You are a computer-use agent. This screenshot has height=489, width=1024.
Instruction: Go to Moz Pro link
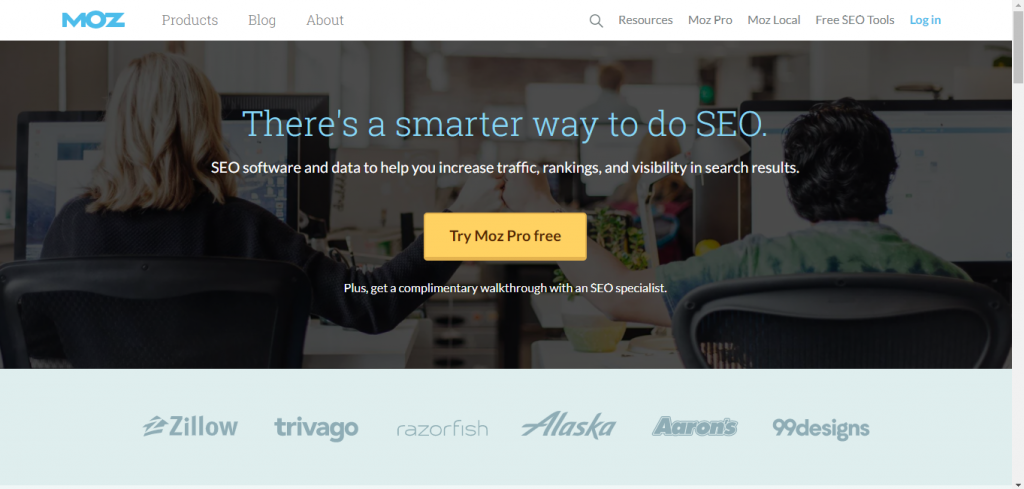(x=710, y=20)
